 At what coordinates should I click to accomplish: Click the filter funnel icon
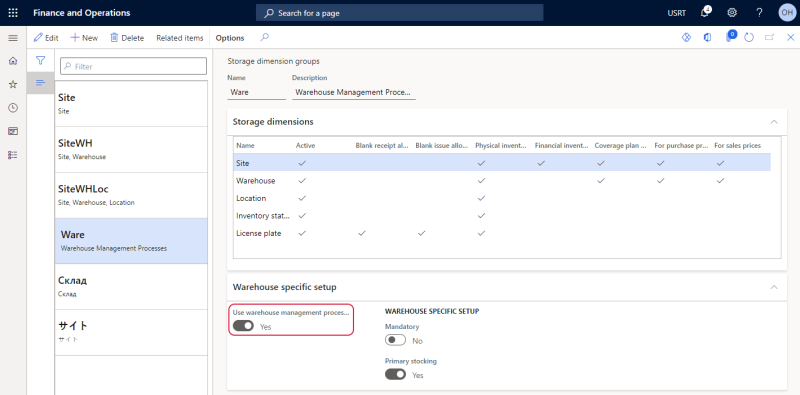tap(40, 61)
